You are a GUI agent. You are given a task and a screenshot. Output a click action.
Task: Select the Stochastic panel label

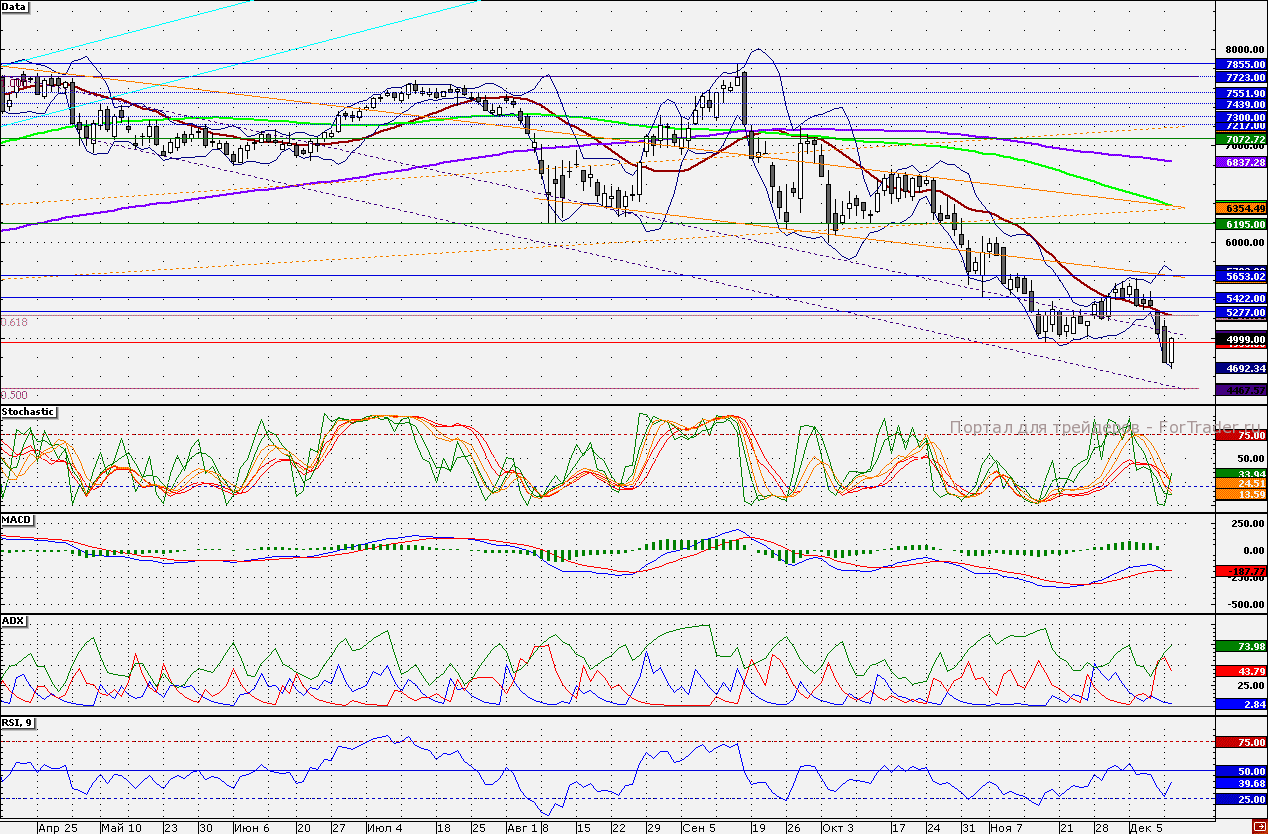coord(28,412)
